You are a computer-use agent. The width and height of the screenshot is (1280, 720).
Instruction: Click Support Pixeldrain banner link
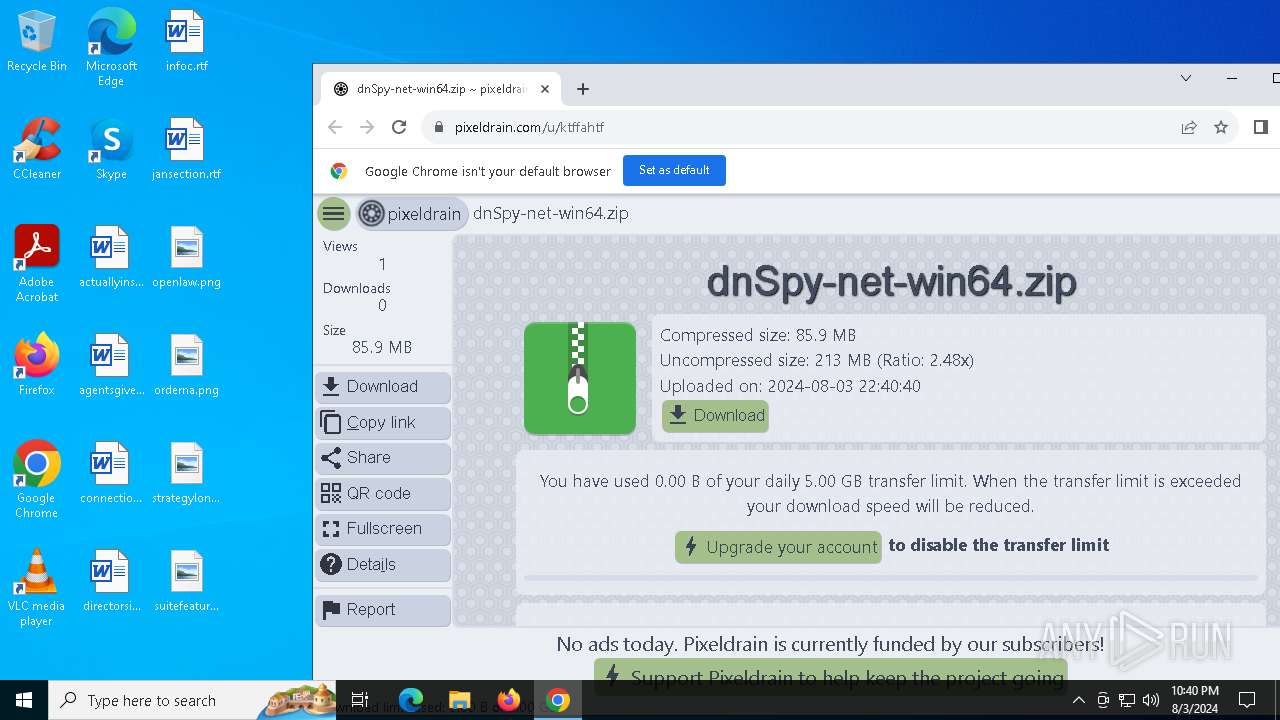pyautogui.click(x=830, y=677)
